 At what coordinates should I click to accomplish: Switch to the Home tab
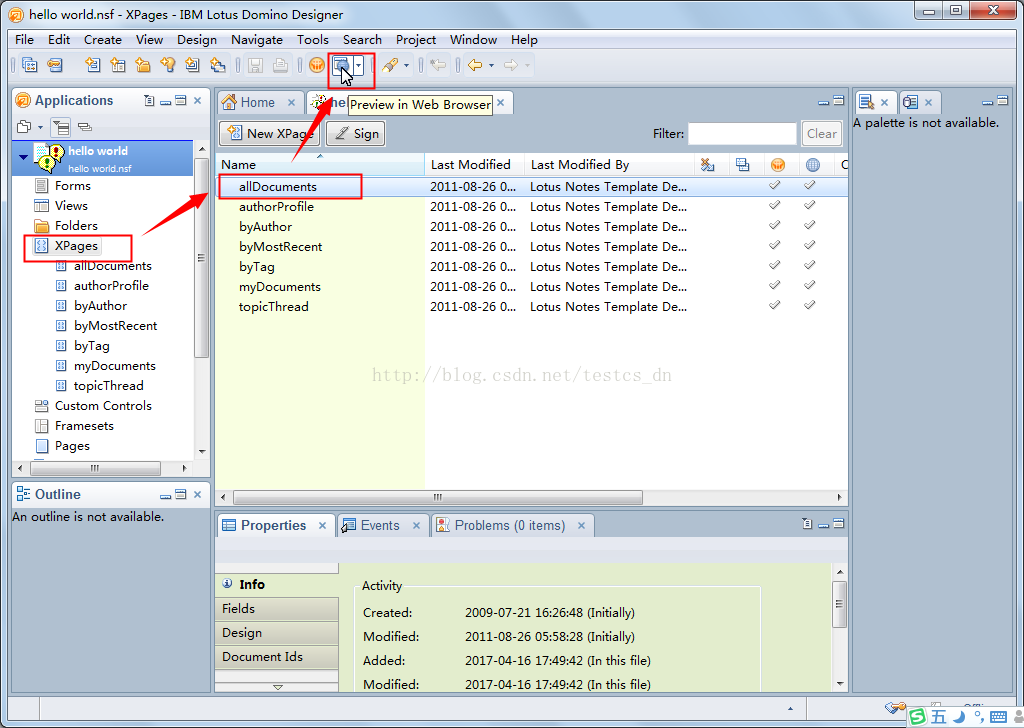(257, 103)
